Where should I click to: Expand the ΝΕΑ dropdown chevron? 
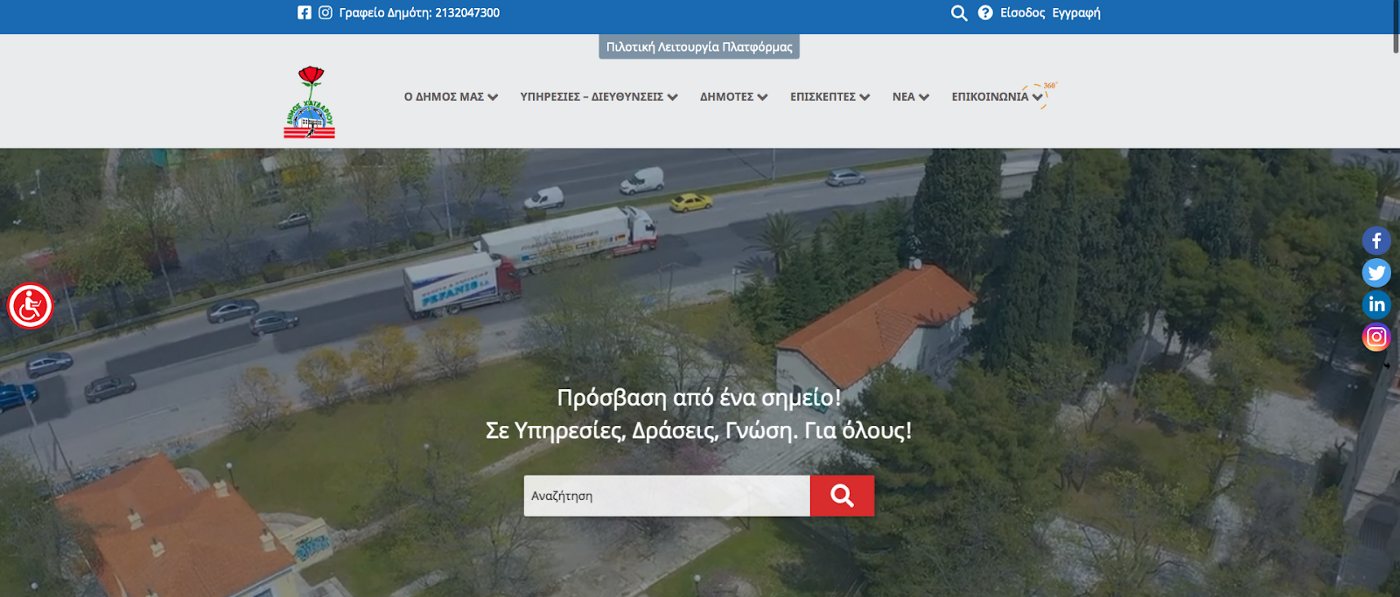click(x=924, y=97)
